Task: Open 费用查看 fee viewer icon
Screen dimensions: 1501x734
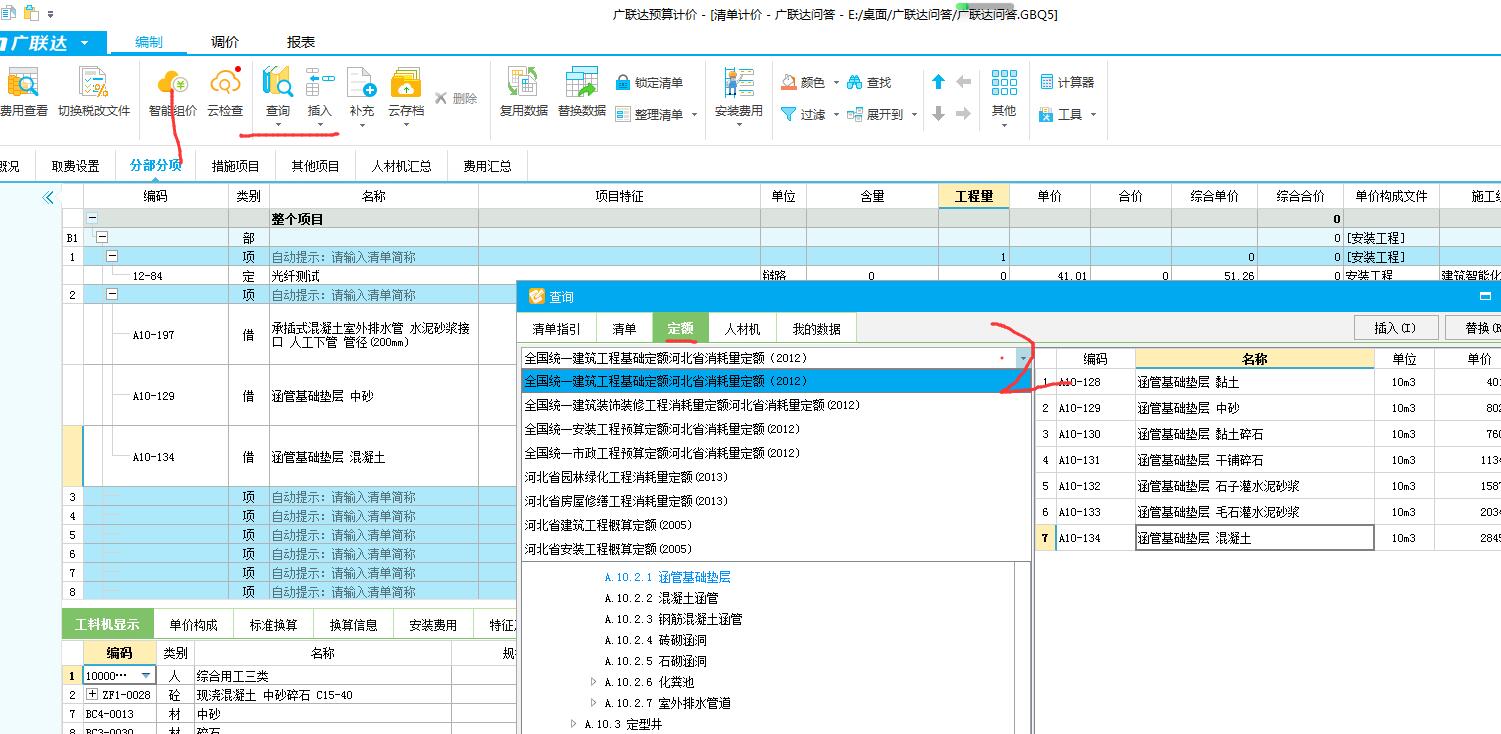Action: click(23, 93)
